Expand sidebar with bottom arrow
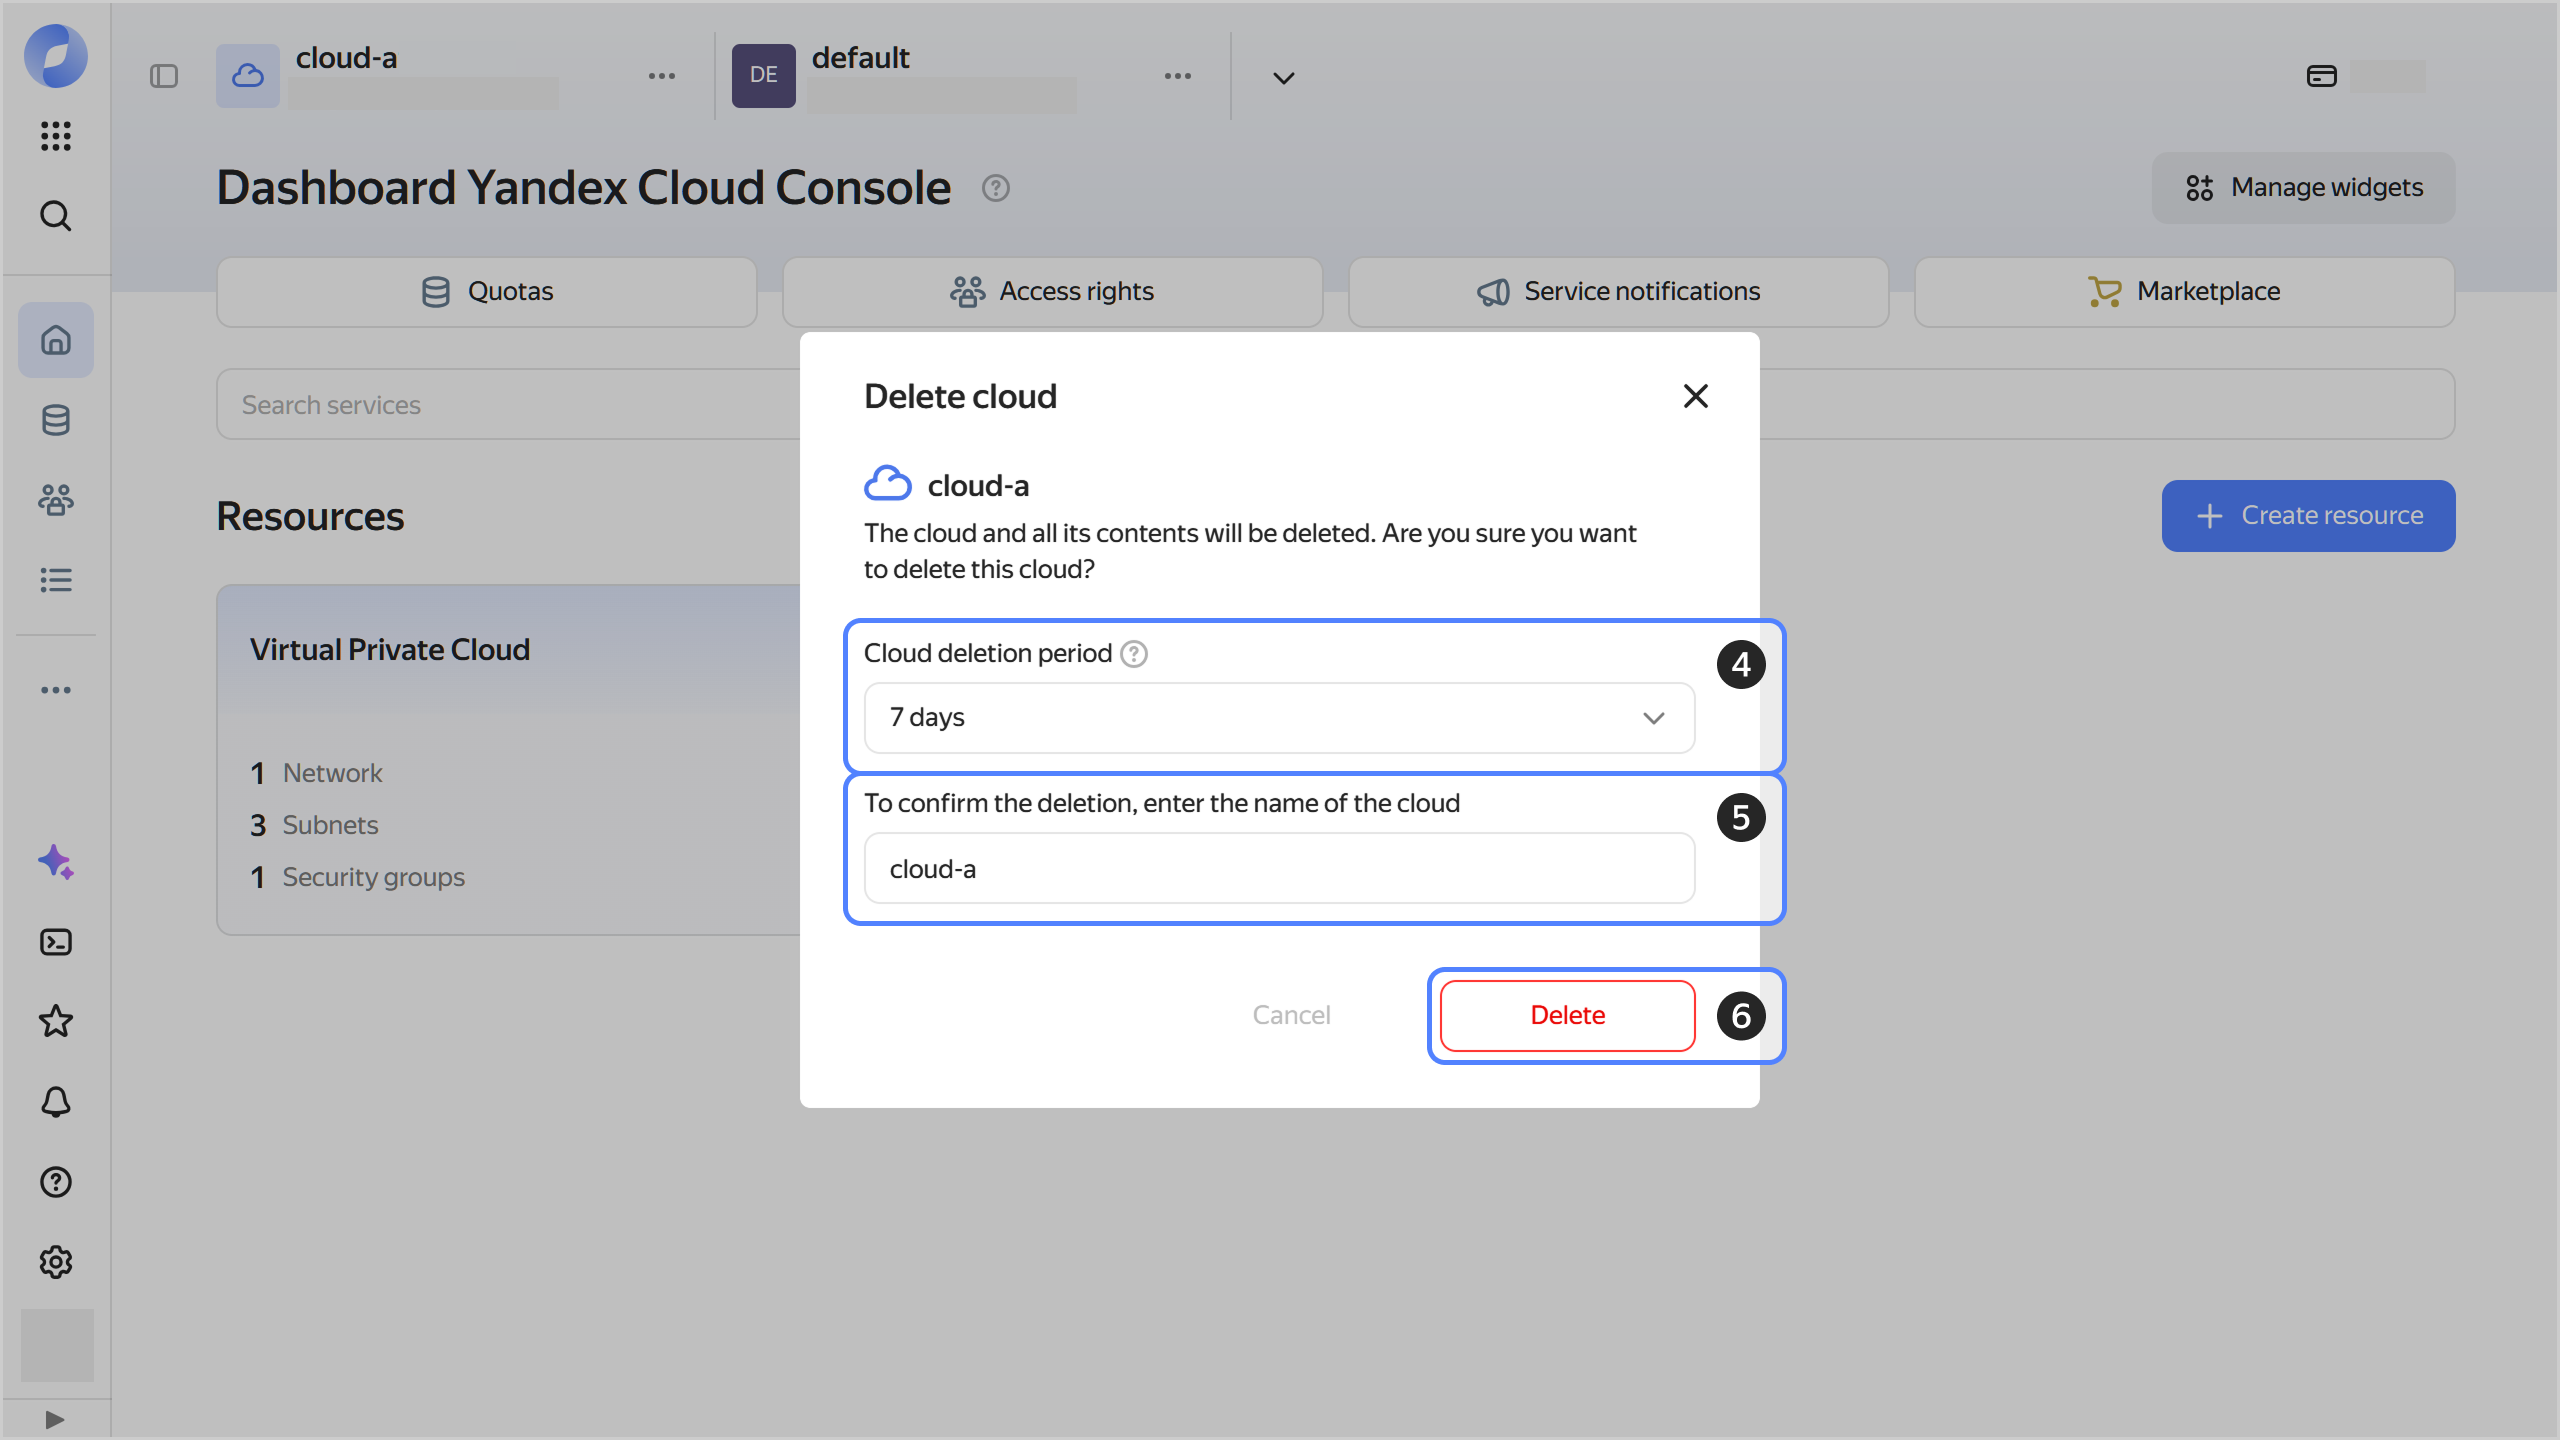The image size is (2560, 1440). coord(56,1420)
